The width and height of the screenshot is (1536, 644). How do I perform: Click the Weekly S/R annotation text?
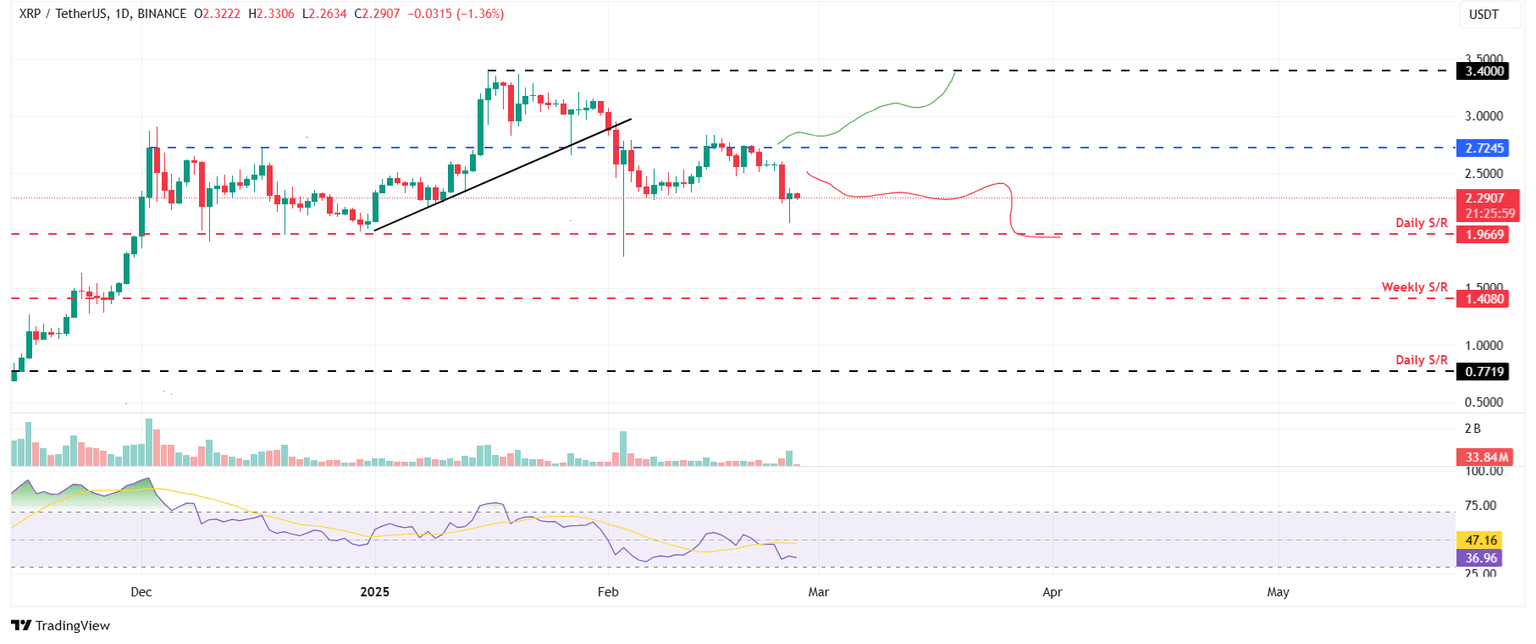(x=1415, y=287)
